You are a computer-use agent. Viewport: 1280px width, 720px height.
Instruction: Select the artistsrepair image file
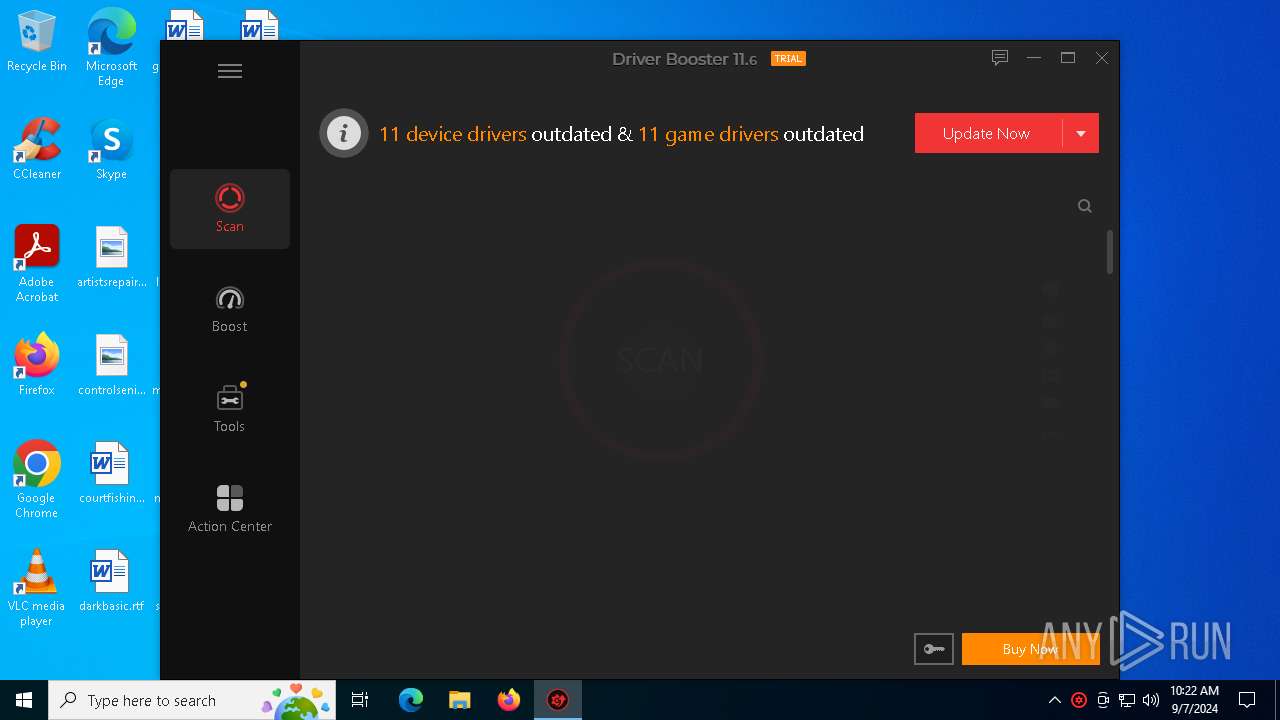[112, 258]
